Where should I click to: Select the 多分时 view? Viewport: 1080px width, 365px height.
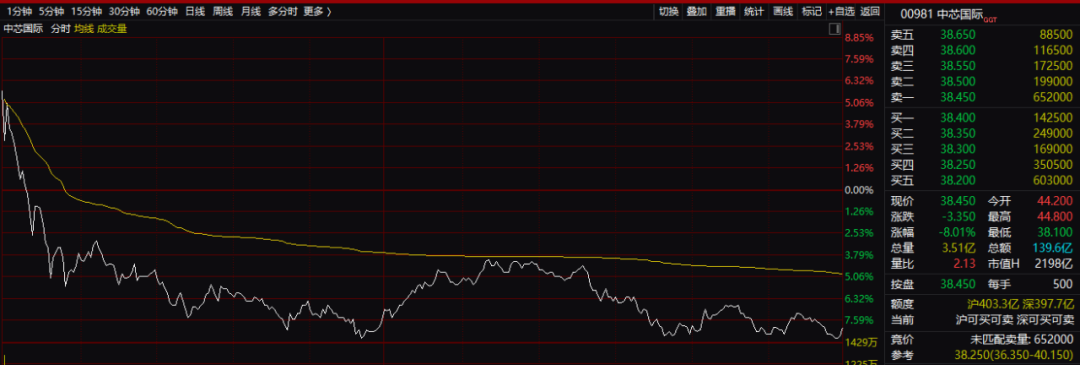[x=282, y=11]
